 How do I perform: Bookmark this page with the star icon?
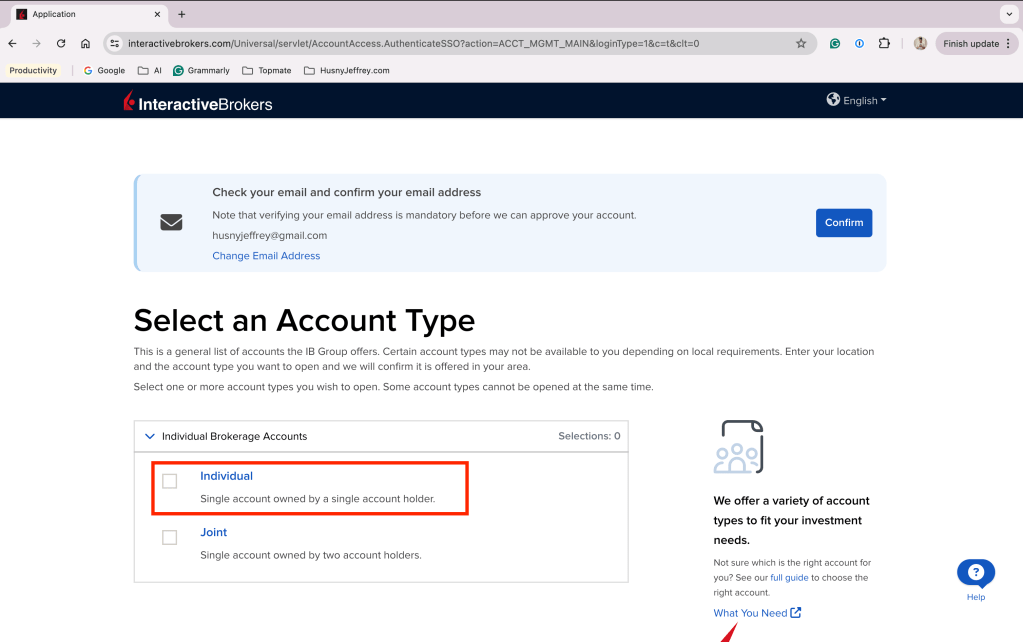[801, 44]
